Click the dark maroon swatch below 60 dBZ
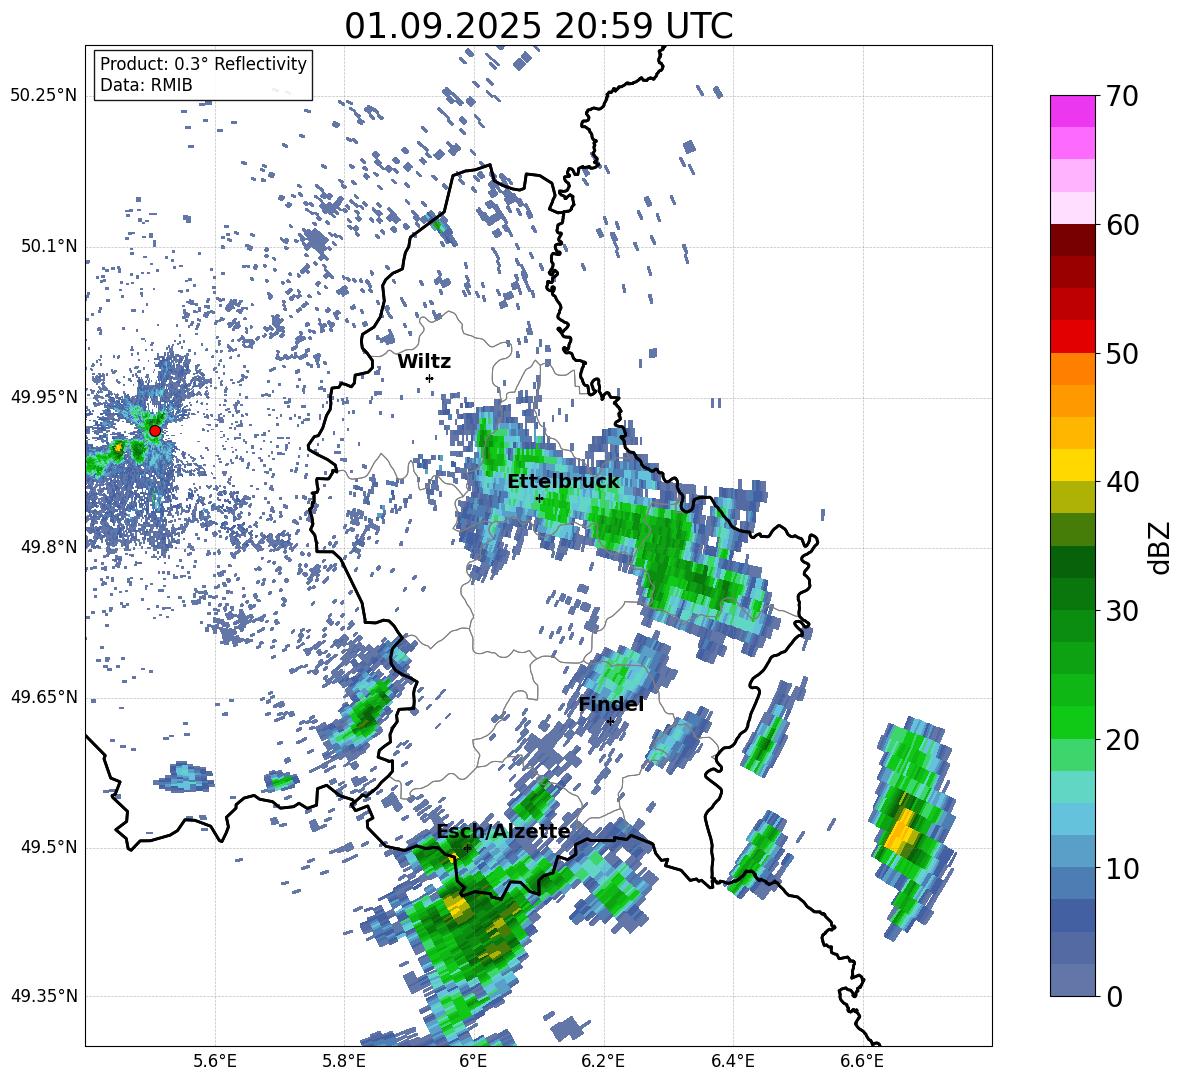 (1072, 240)
